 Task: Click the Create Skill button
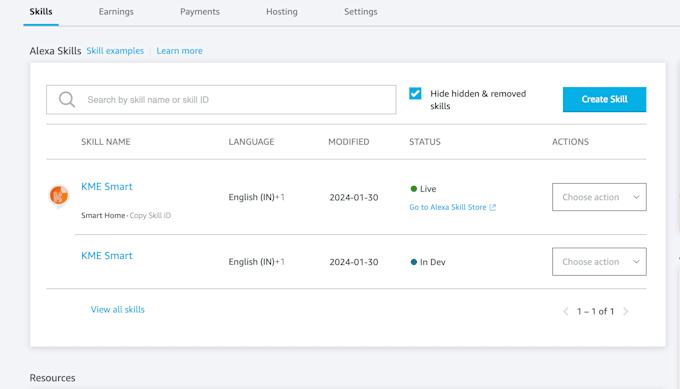coord(604,99)
